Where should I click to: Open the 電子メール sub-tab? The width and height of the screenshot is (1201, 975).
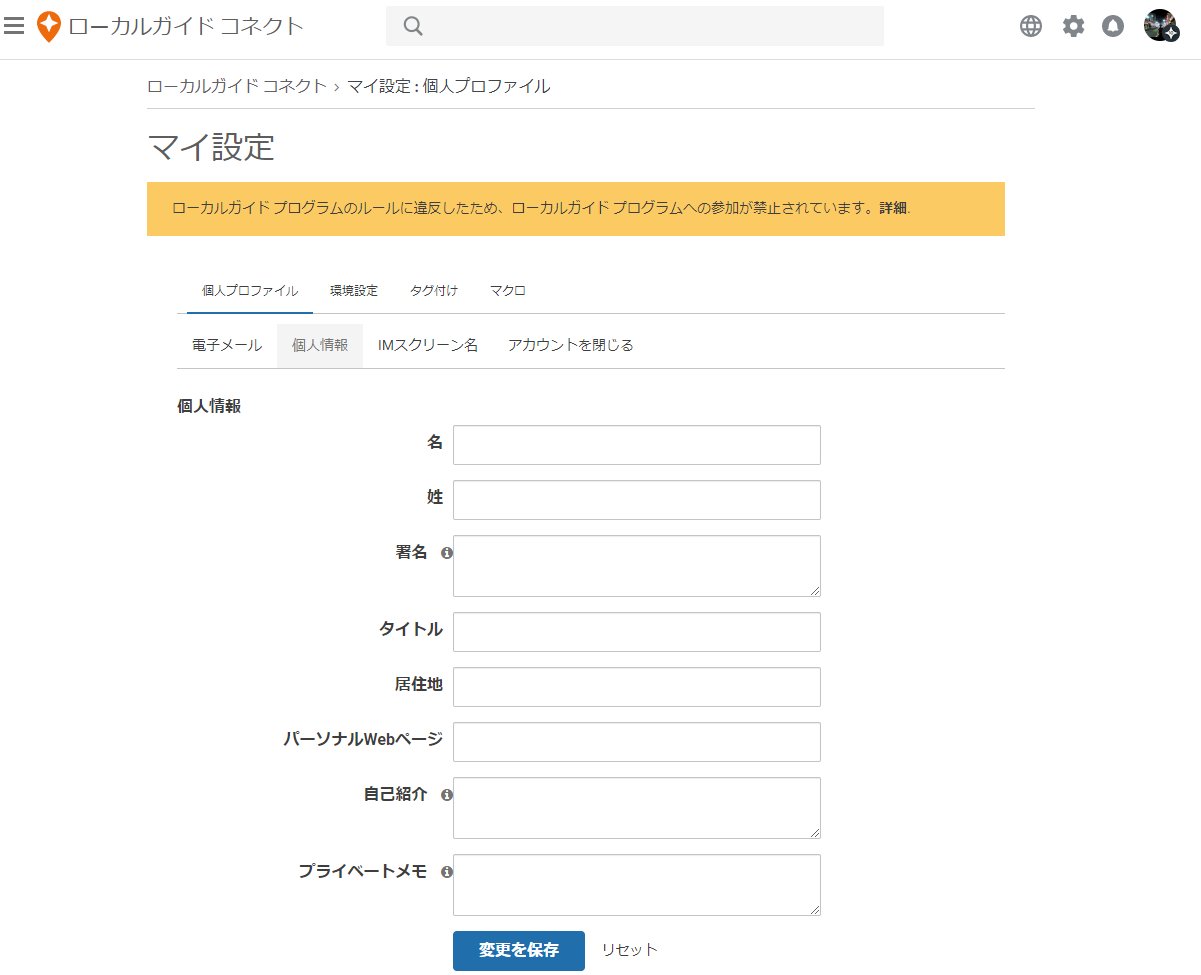[227, 345]
